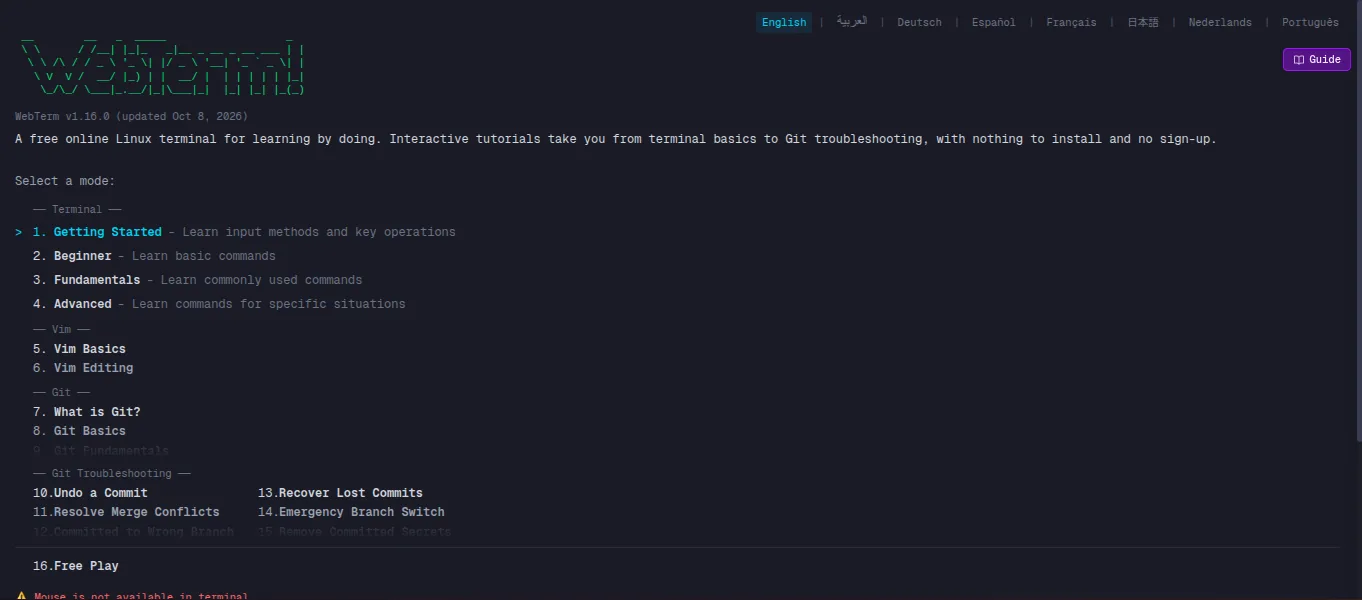Choose mode 3 Fundamentals
Viewport: 1362px width, 600px height.
pos(197,280)
